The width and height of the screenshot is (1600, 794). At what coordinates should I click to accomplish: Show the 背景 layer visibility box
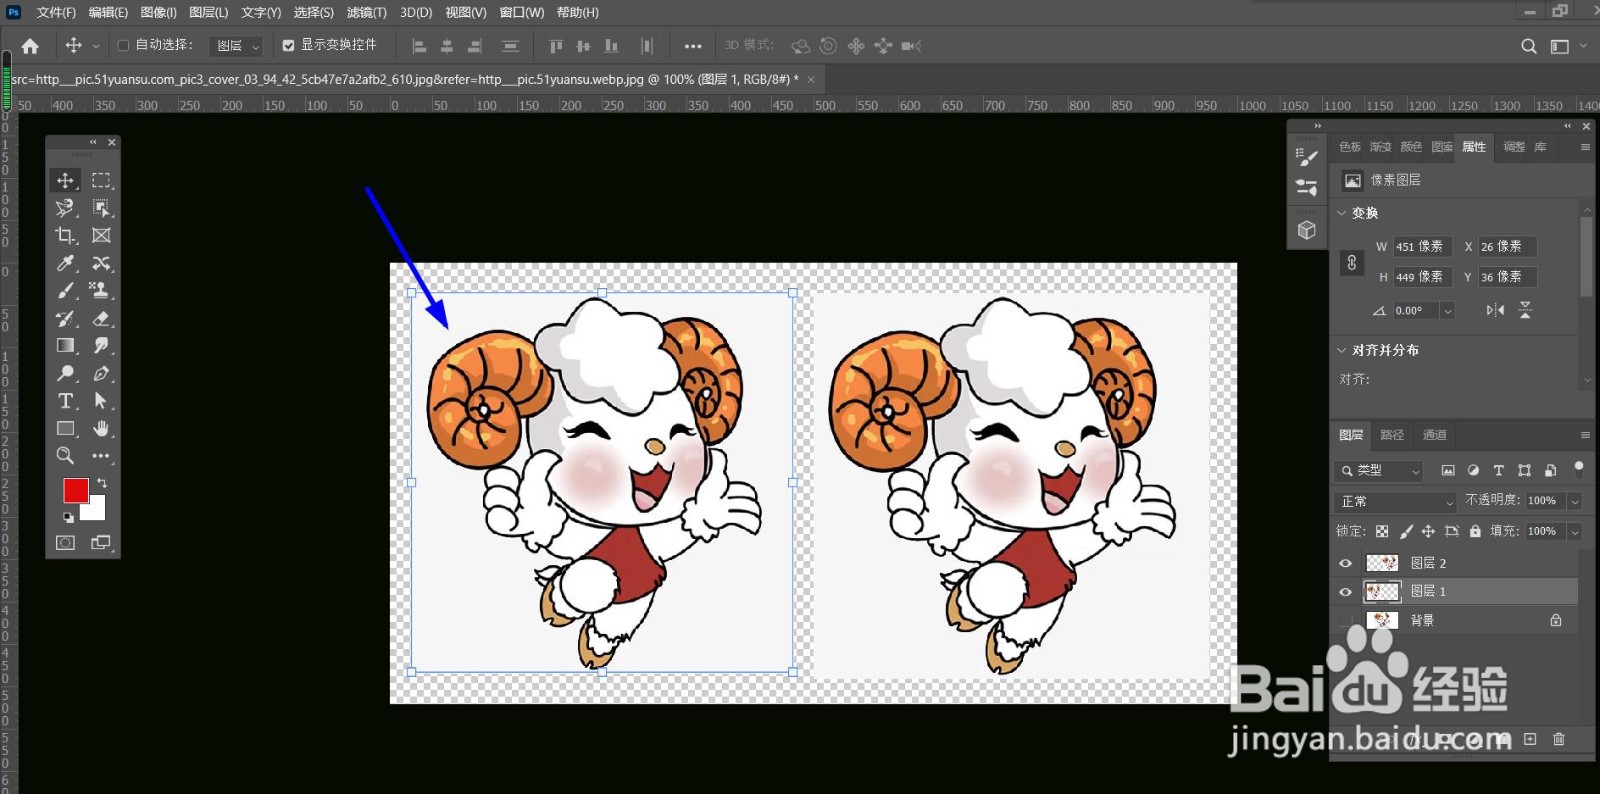[1345, 620]
